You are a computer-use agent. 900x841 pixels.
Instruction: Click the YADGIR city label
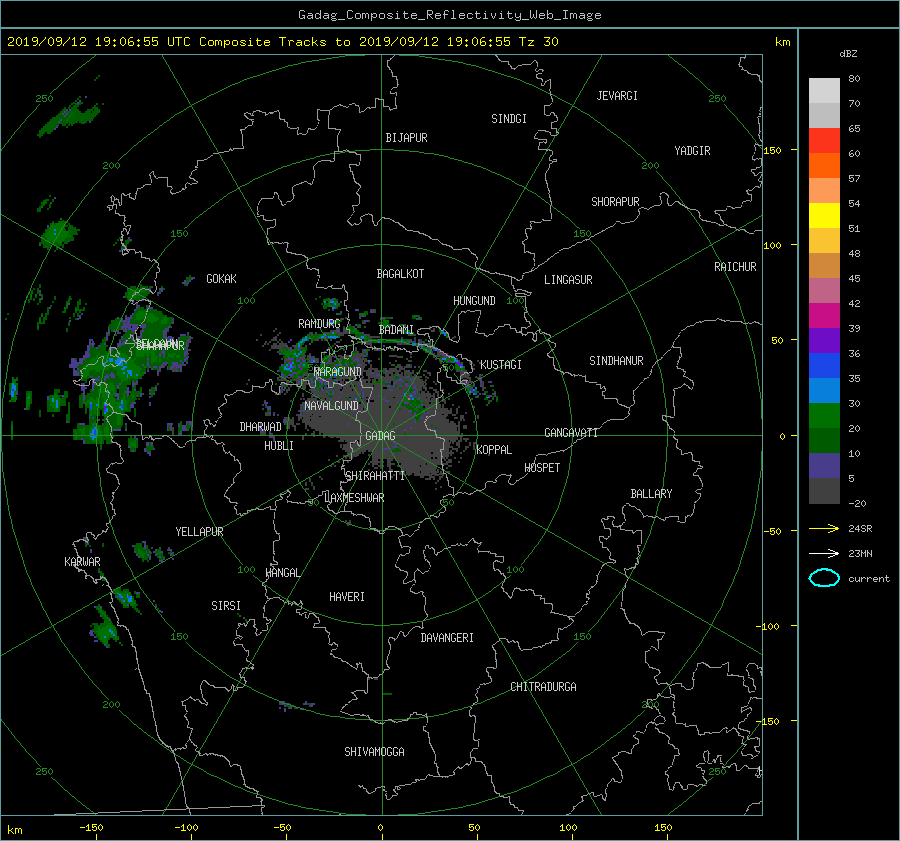692,150
